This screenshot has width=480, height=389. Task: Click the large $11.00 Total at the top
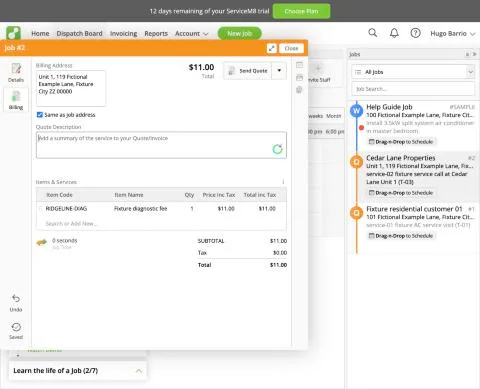(201, 67)
